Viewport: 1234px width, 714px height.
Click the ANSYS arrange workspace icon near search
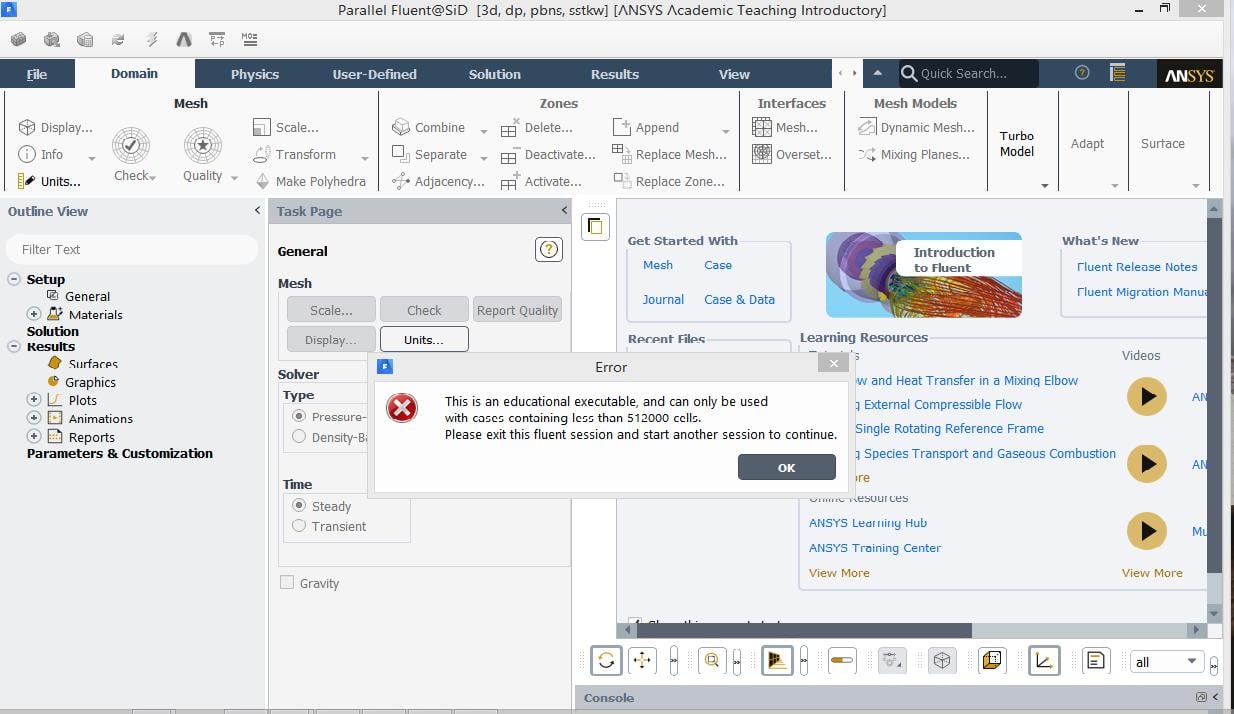(x=1118, y=73)
